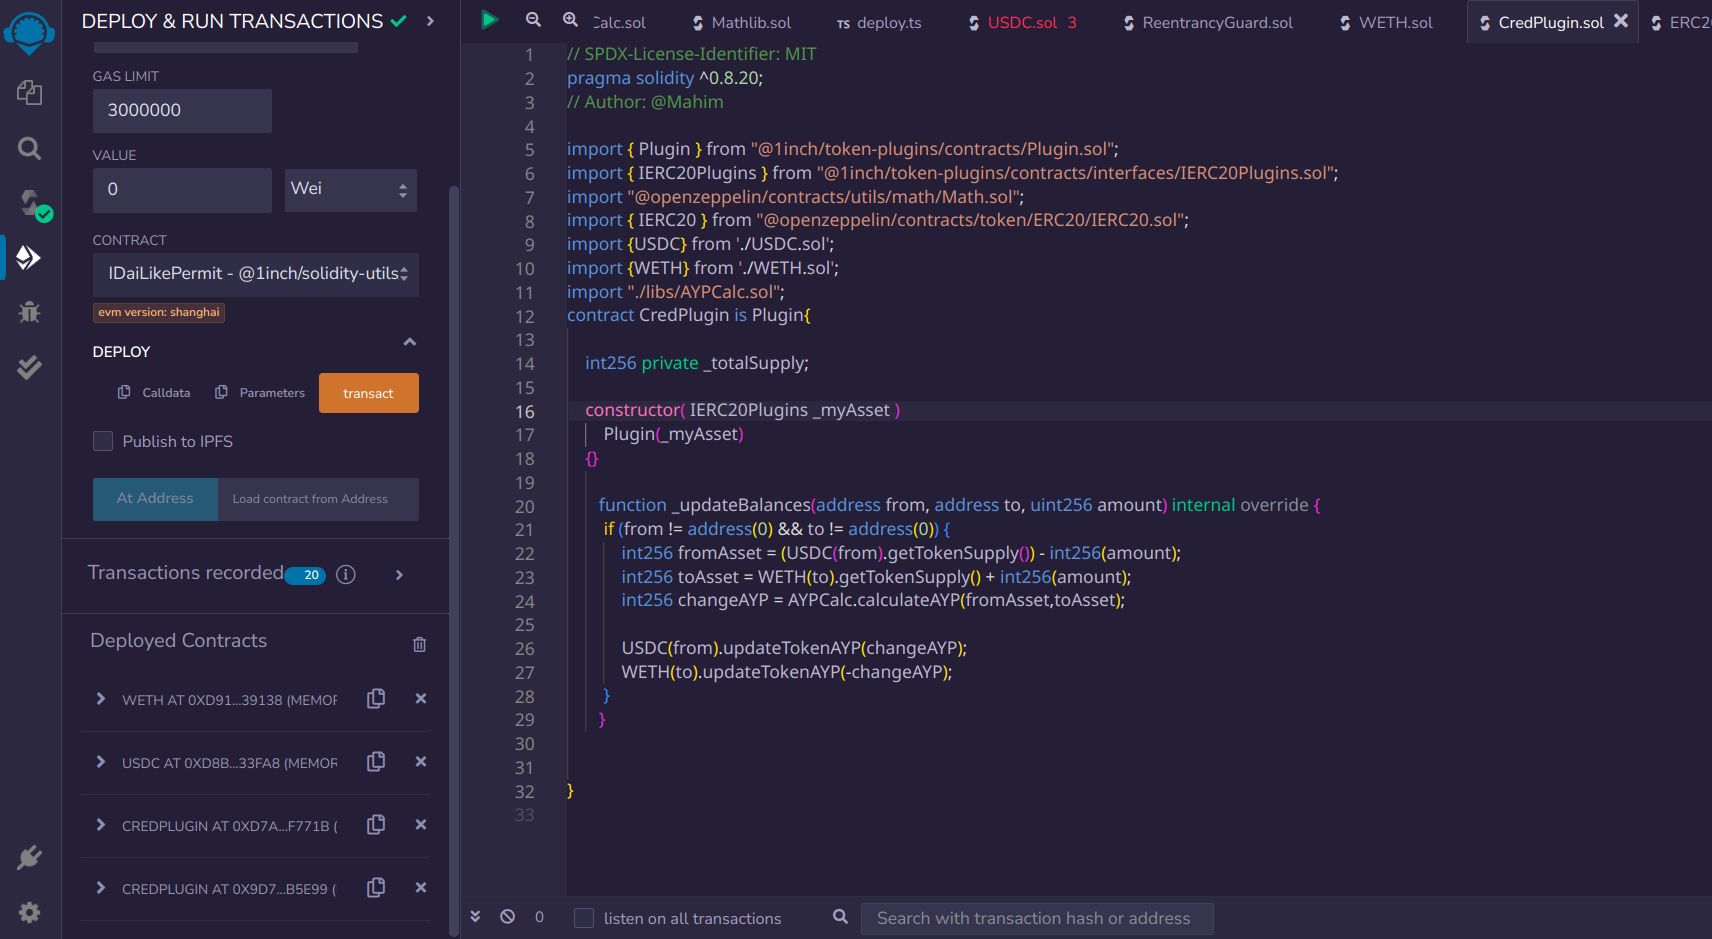Copy Parameters to clipboard icon
1712x939 pixels.
pyautogui.click(x=221, y=392)
